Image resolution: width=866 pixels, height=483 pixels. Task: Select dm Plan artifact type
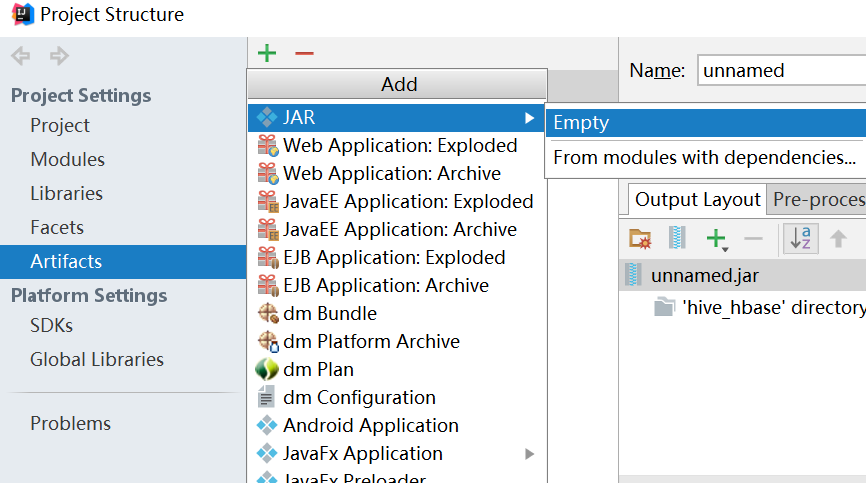[x=396, y=369]
